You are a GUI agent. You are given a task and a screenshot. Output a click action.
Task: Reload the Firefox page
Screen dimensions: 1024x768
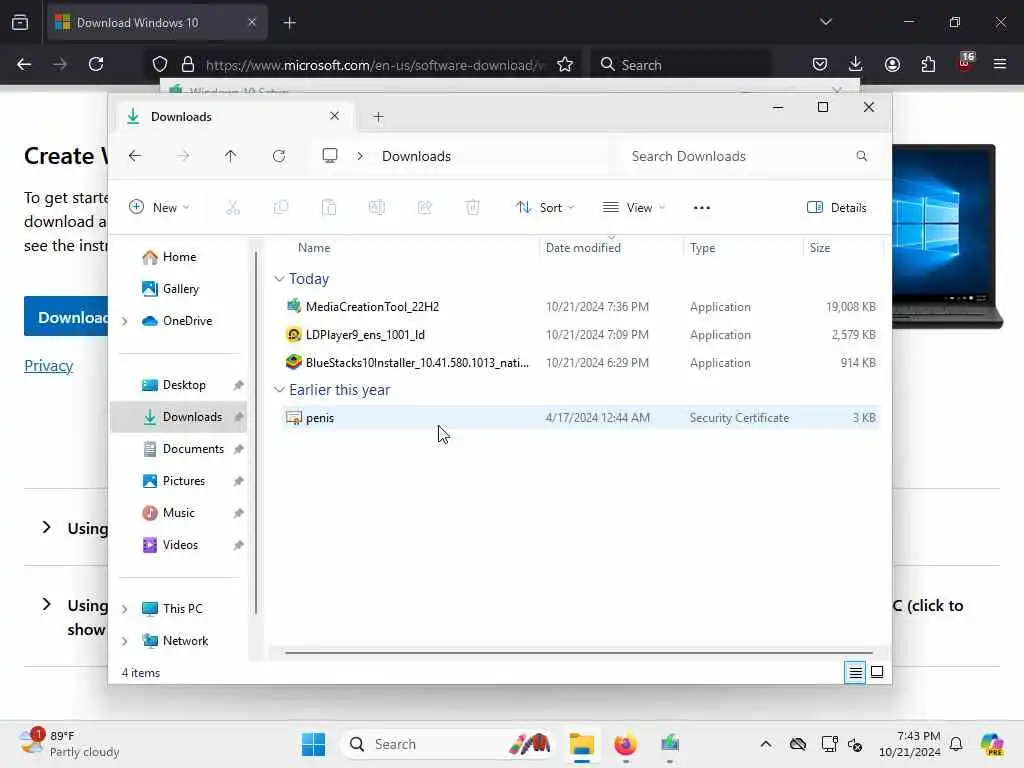pos(96,64)
